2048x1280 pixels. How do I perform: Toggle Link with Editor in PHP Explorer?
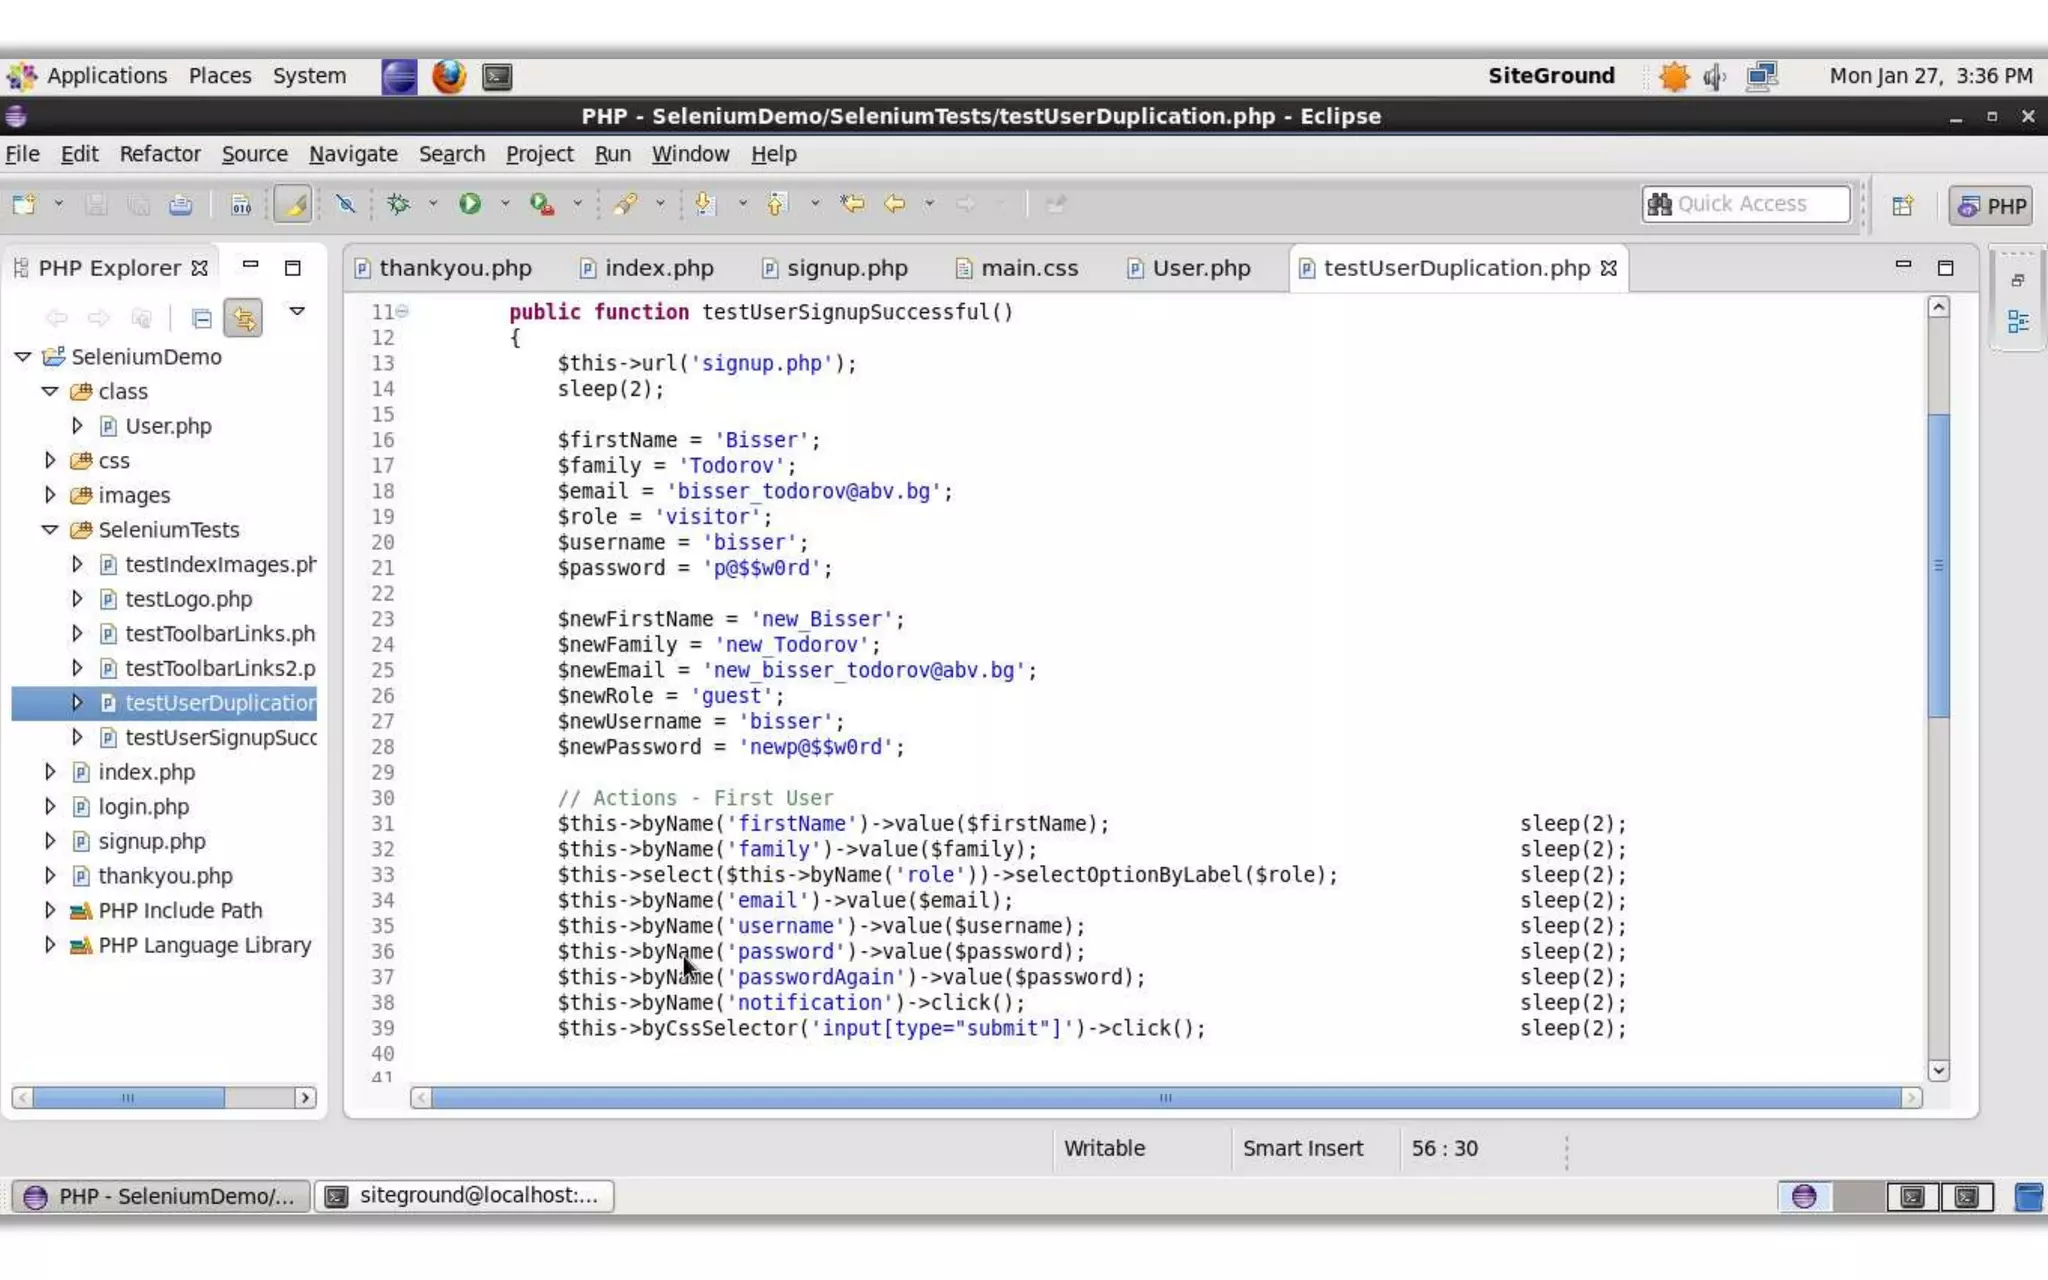(243, 319)
